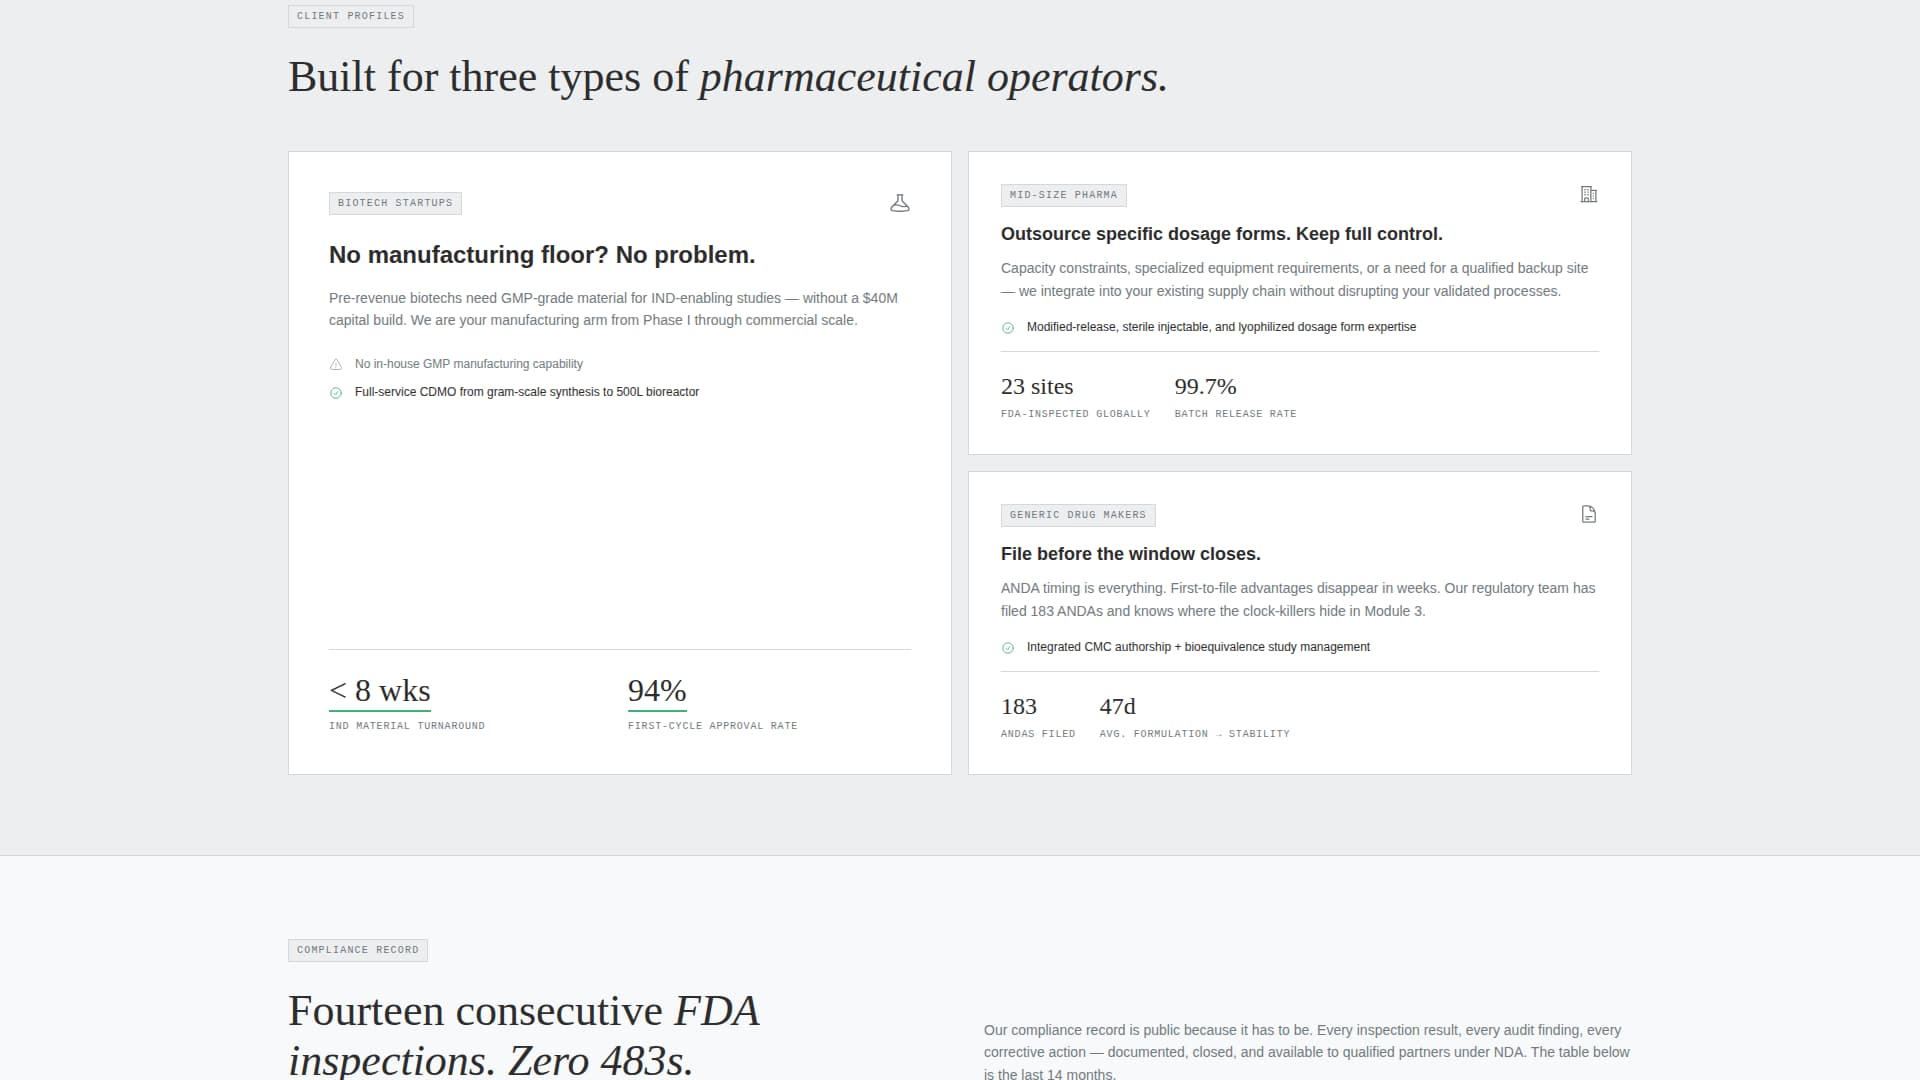Viewport: 1920px width, 1080px height.
Task: Toggle the MID-SIZE PHARMA tag on its card
Action: (x=1063, y=195)
